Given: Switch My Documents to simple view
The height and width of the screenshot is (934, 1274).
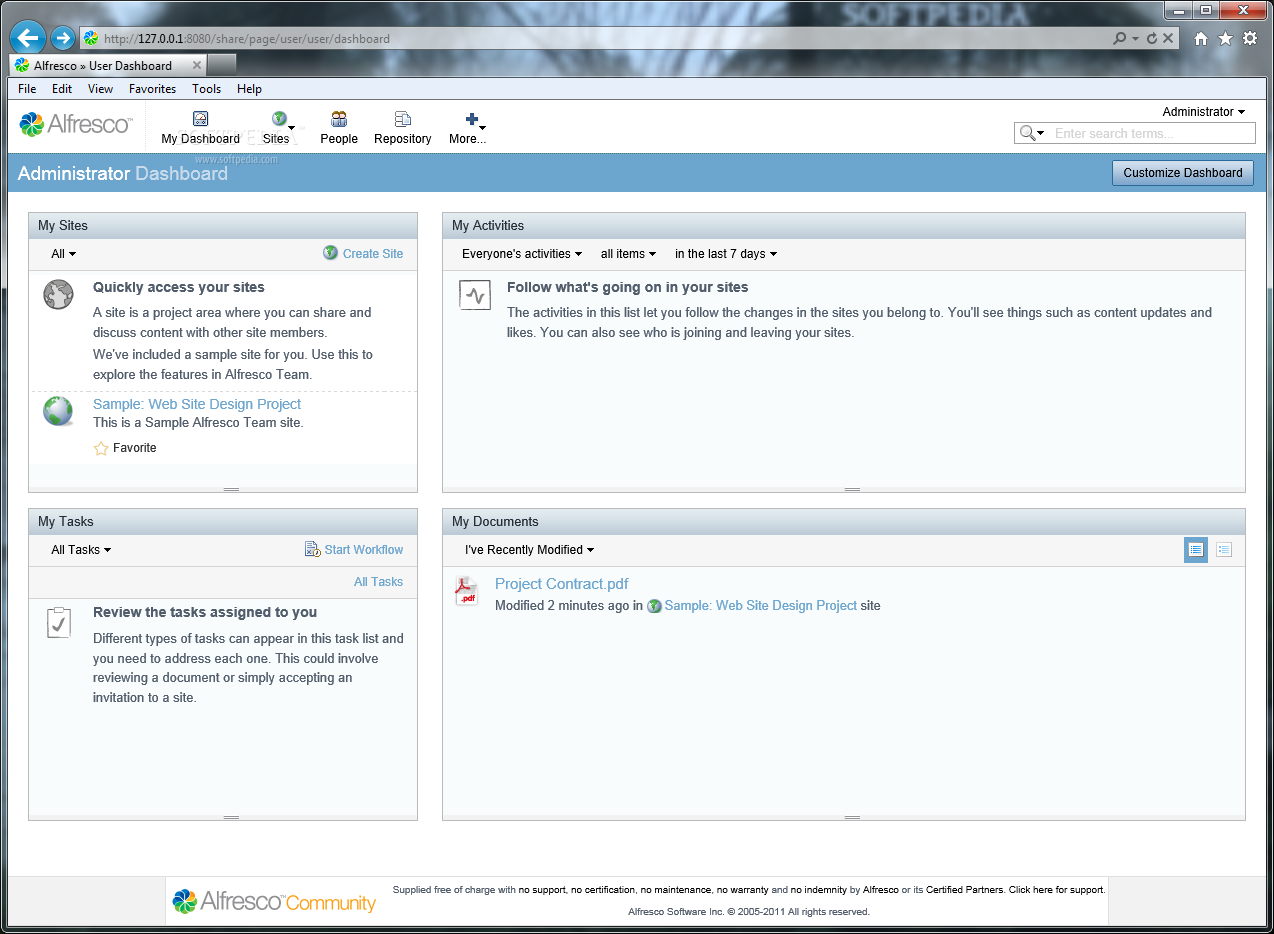Looking at the screenshot, I should point(1223,549).
